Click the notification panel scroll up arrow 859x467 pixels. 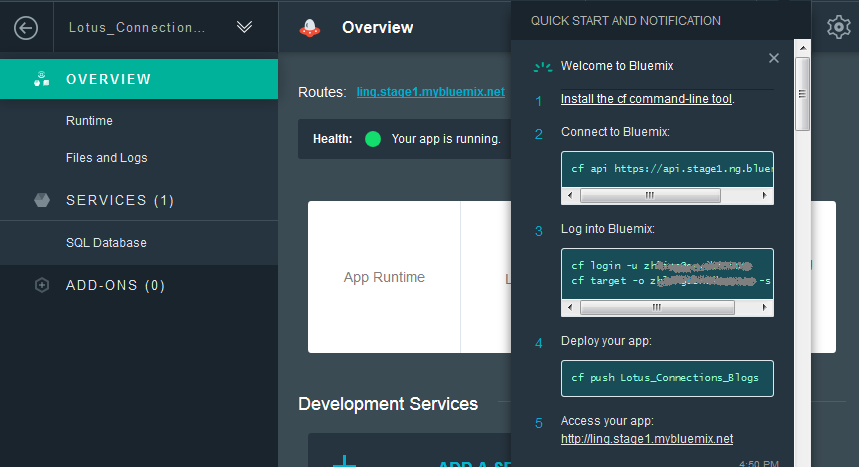[x=803, y=48]
